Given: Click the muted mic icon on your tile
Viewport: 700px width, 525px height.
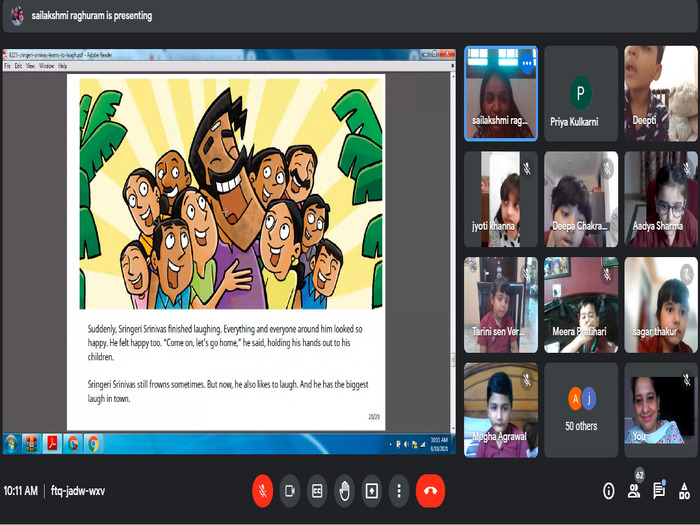Looking at the screenshot, I should pyautogui.click(x=687, y=379).
